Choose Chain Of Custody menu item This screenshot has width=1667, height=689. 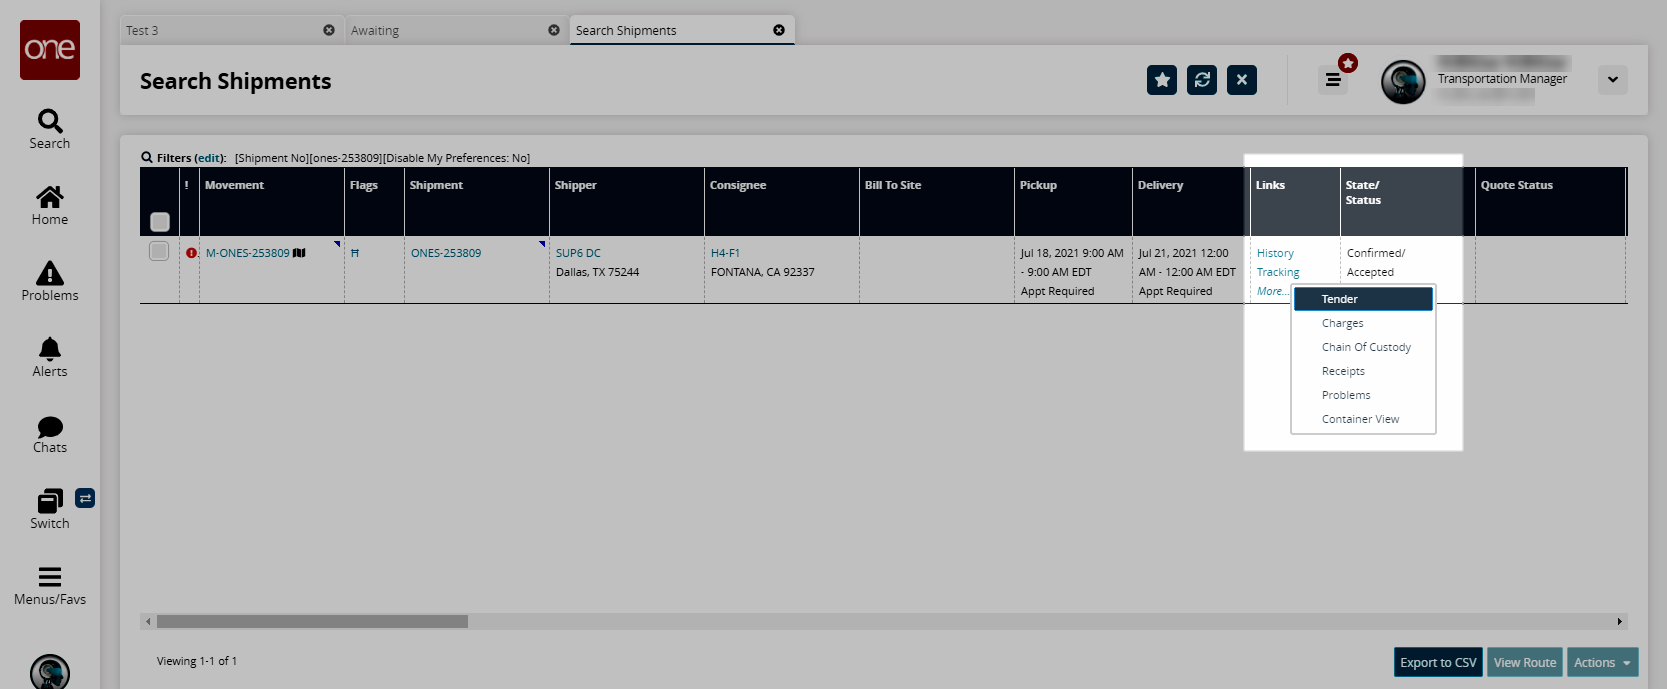[1366, 347]
